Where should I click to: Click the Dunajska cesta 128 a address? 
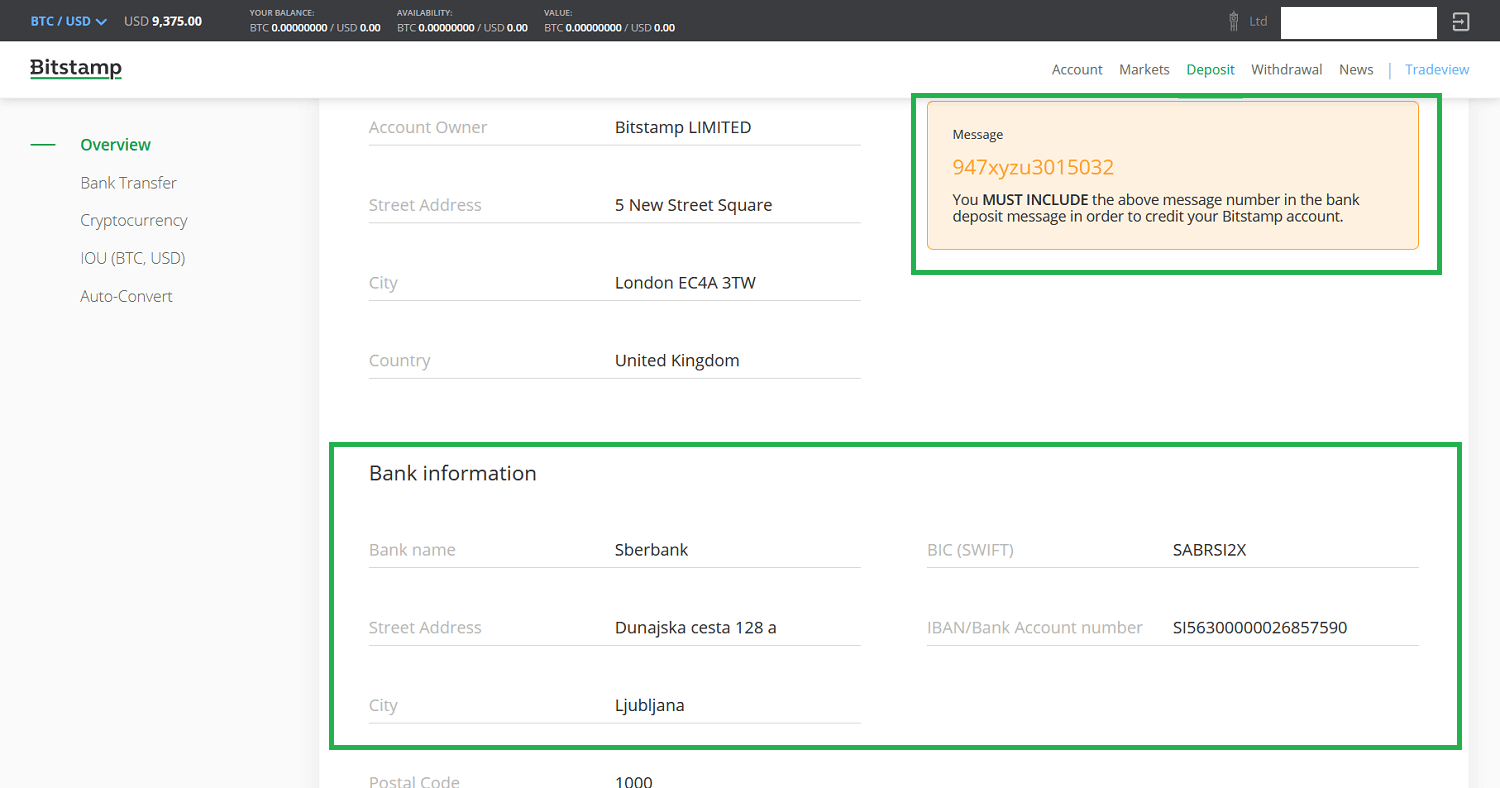tap(696, 628)
